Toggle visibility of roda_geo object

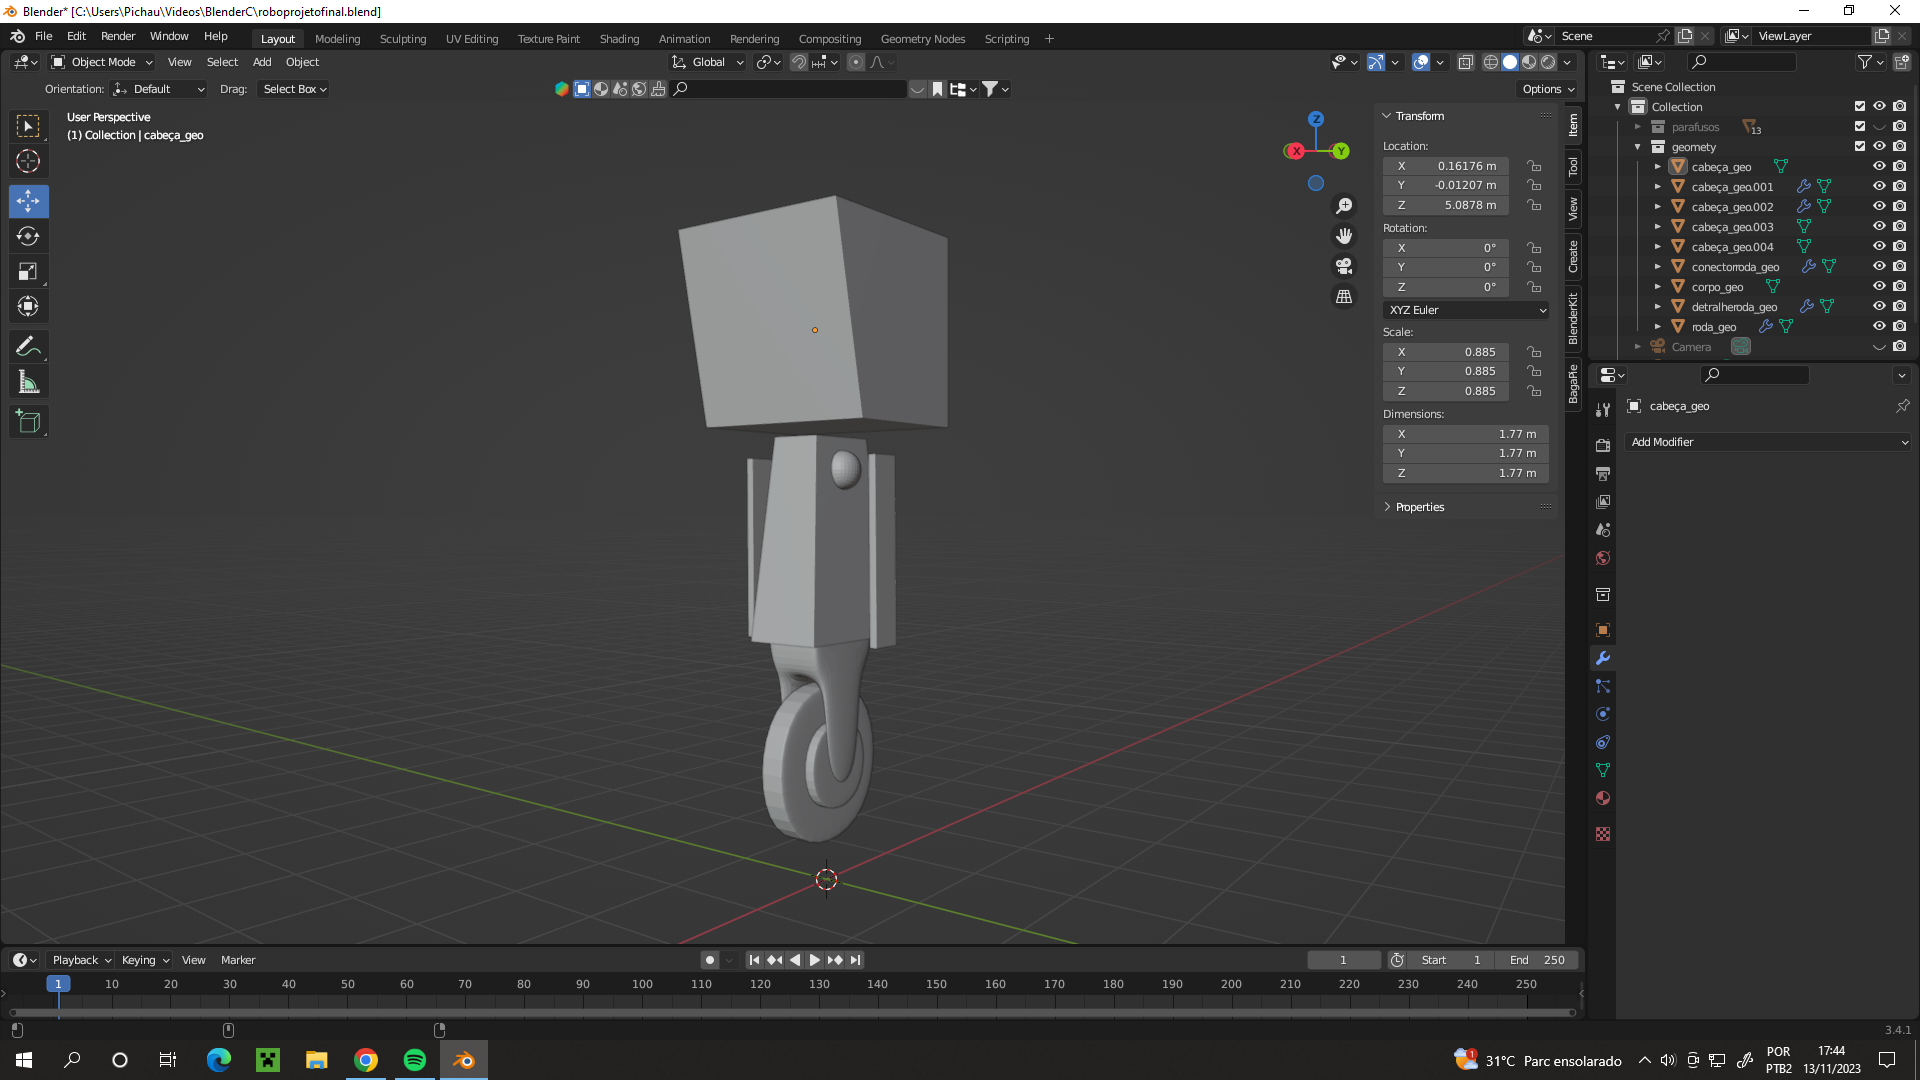coord(1879,327)
